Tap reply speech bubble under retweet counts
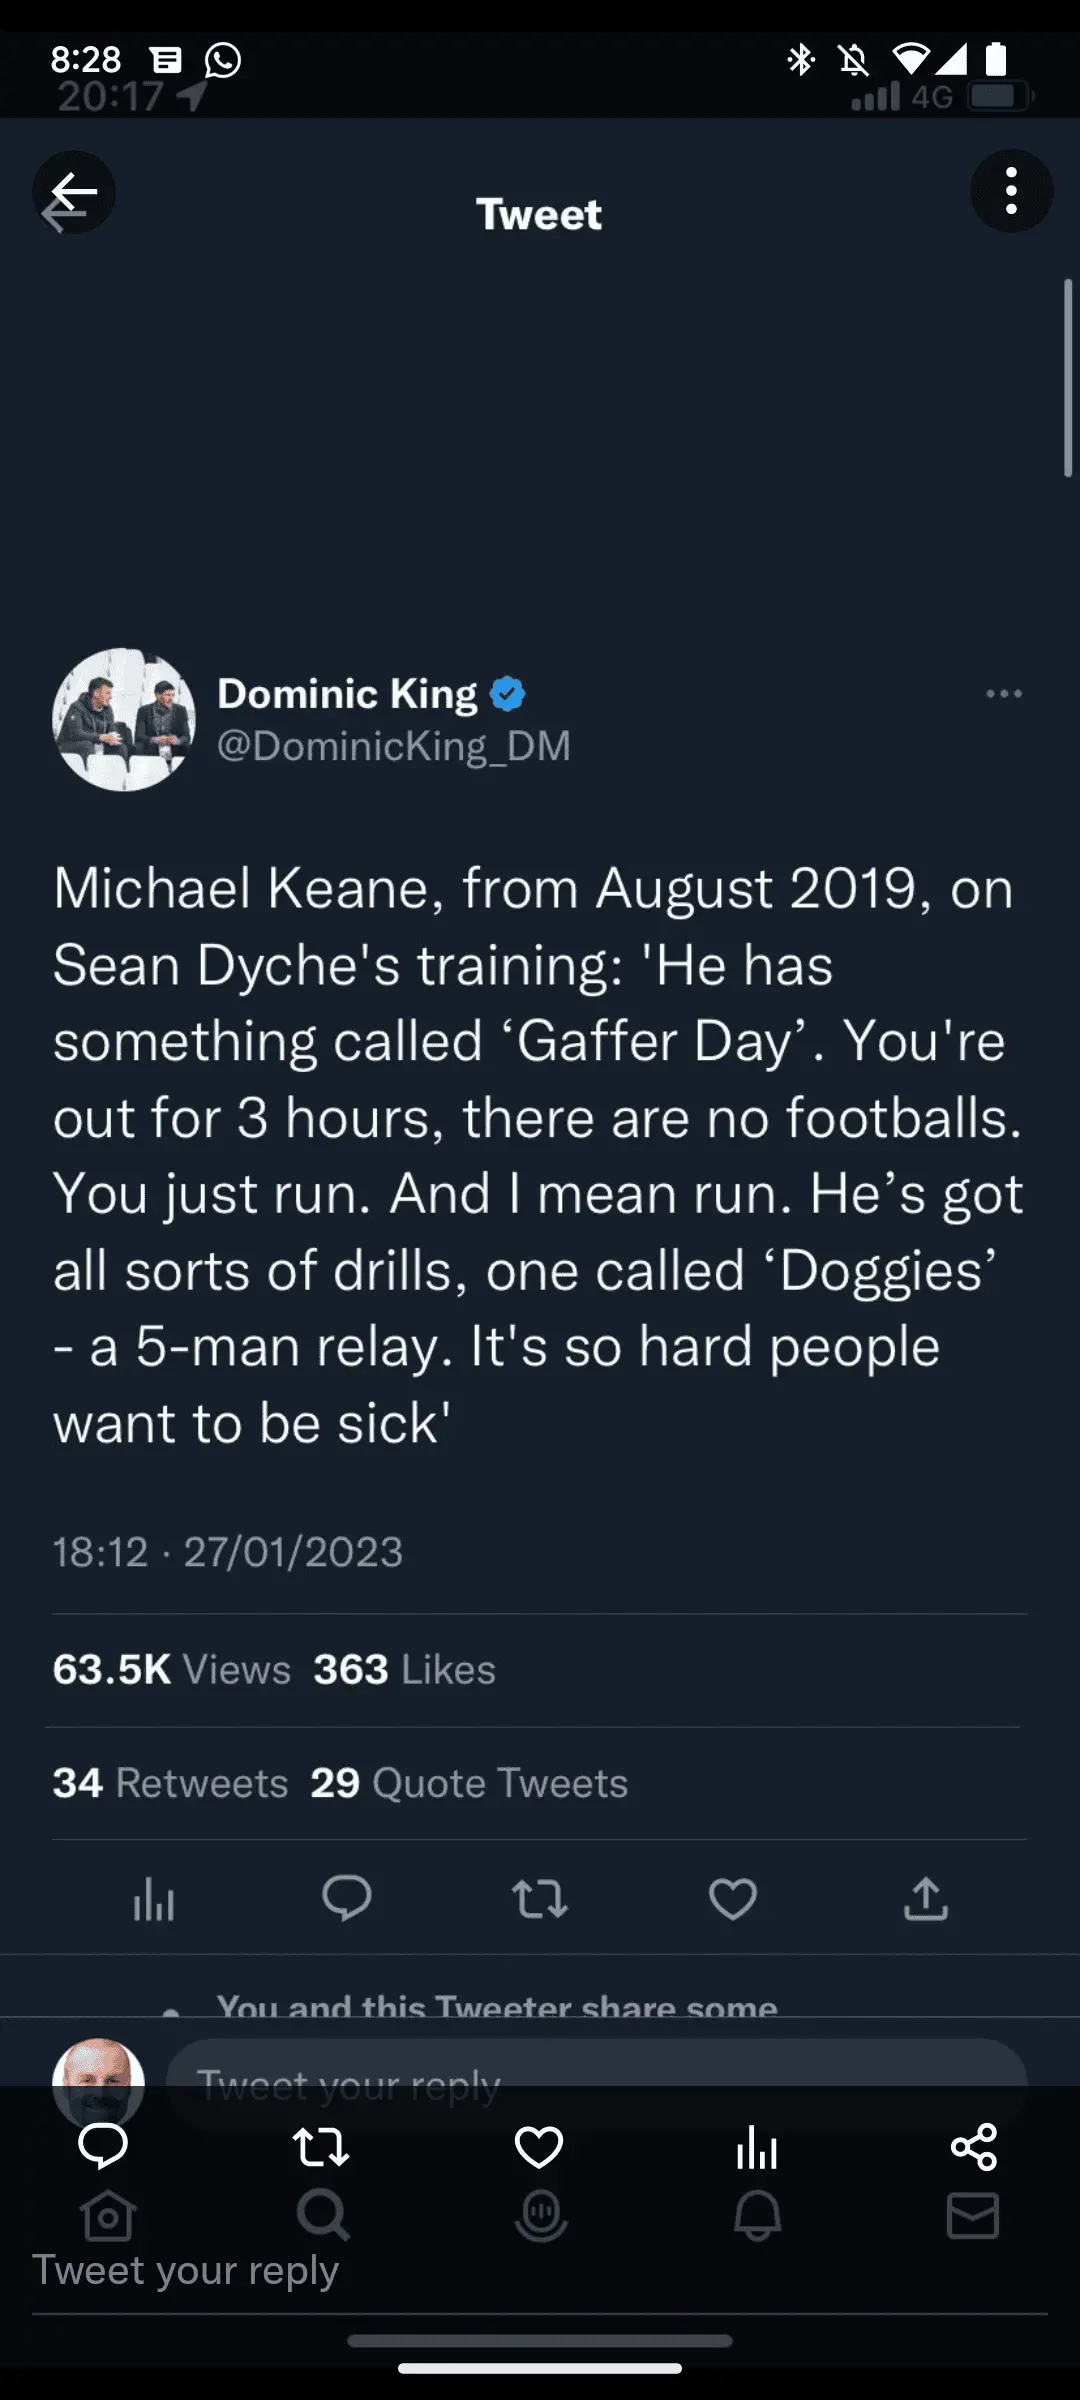The height and width of the screenshot is (2400, 1080). point(346,1898)
